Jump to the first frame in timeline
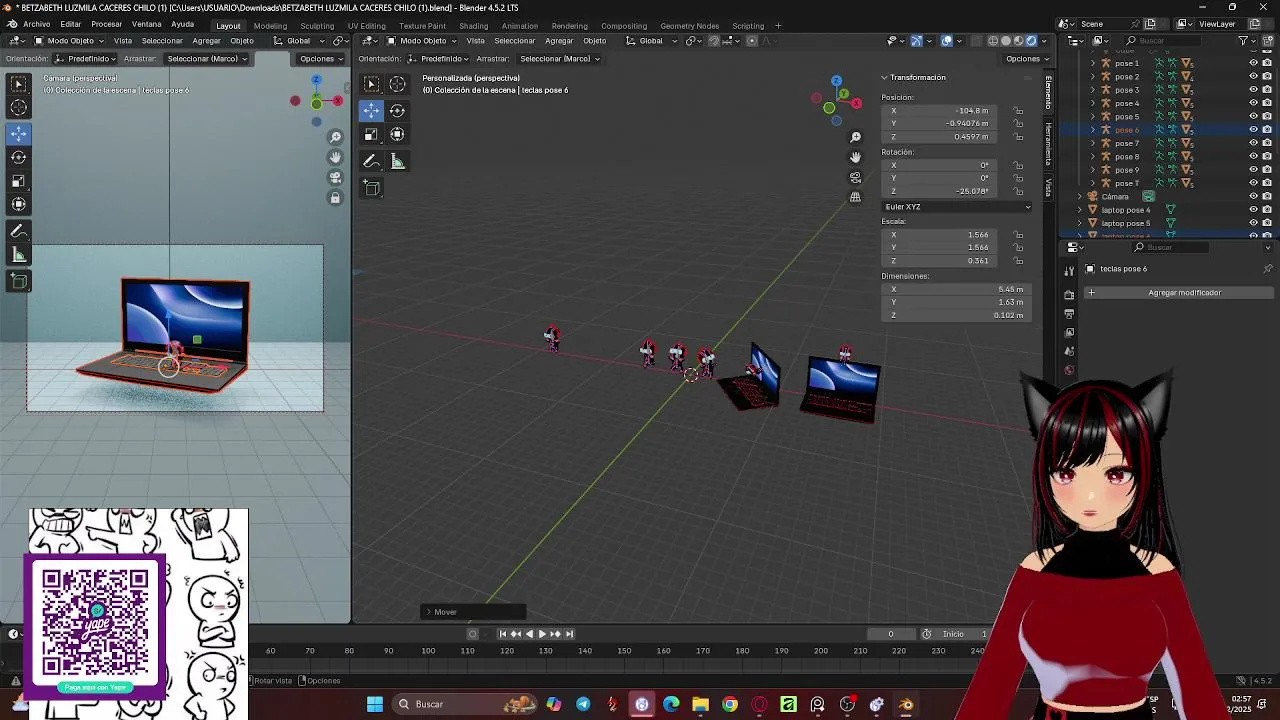Viewport: 1280px width, 720px height. (503, 634)
